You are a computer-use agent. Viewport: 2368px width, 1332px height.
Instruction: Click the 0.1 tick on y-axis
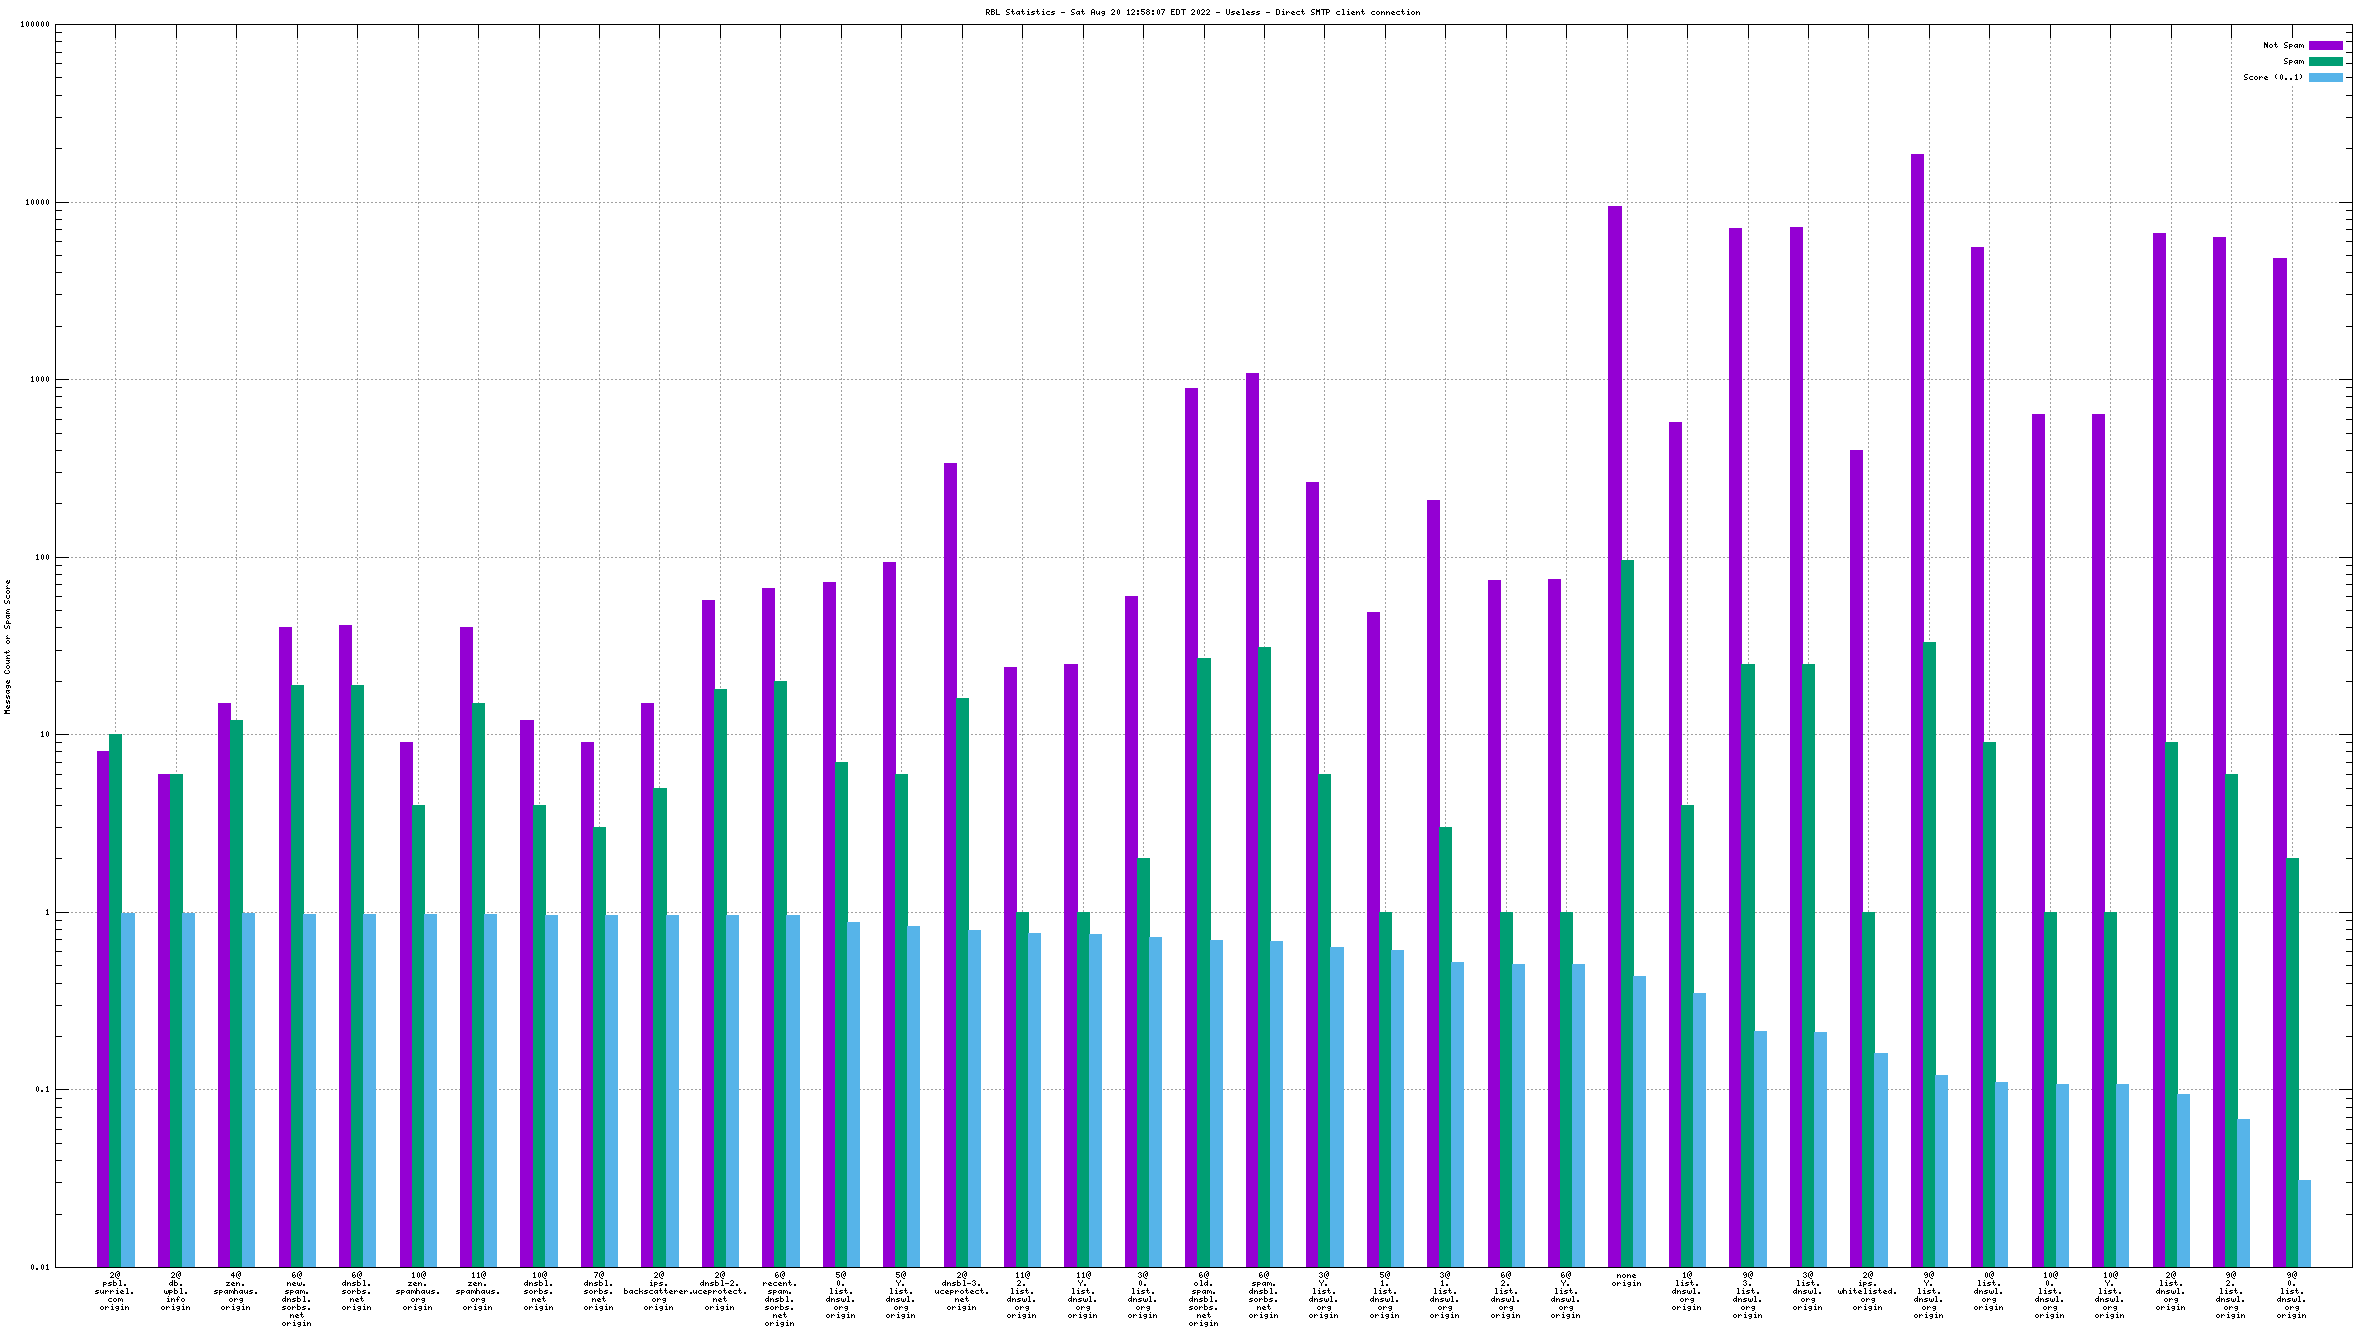tap(40, 1090)
